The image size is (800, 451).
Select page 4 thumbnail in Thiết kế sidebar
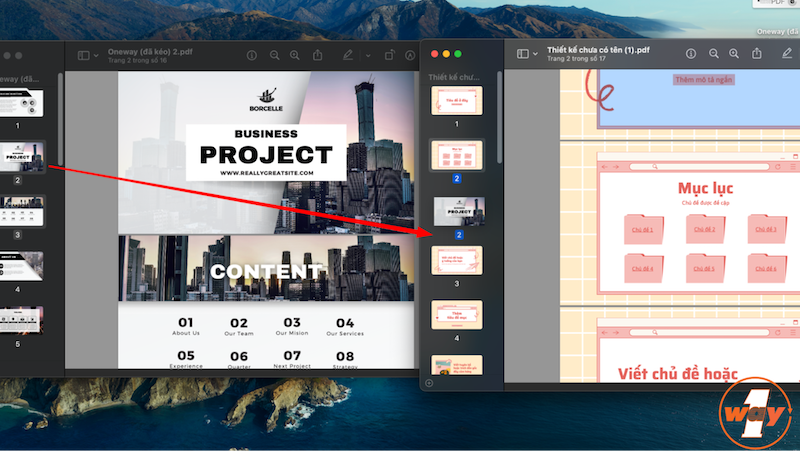coord(457,315)
